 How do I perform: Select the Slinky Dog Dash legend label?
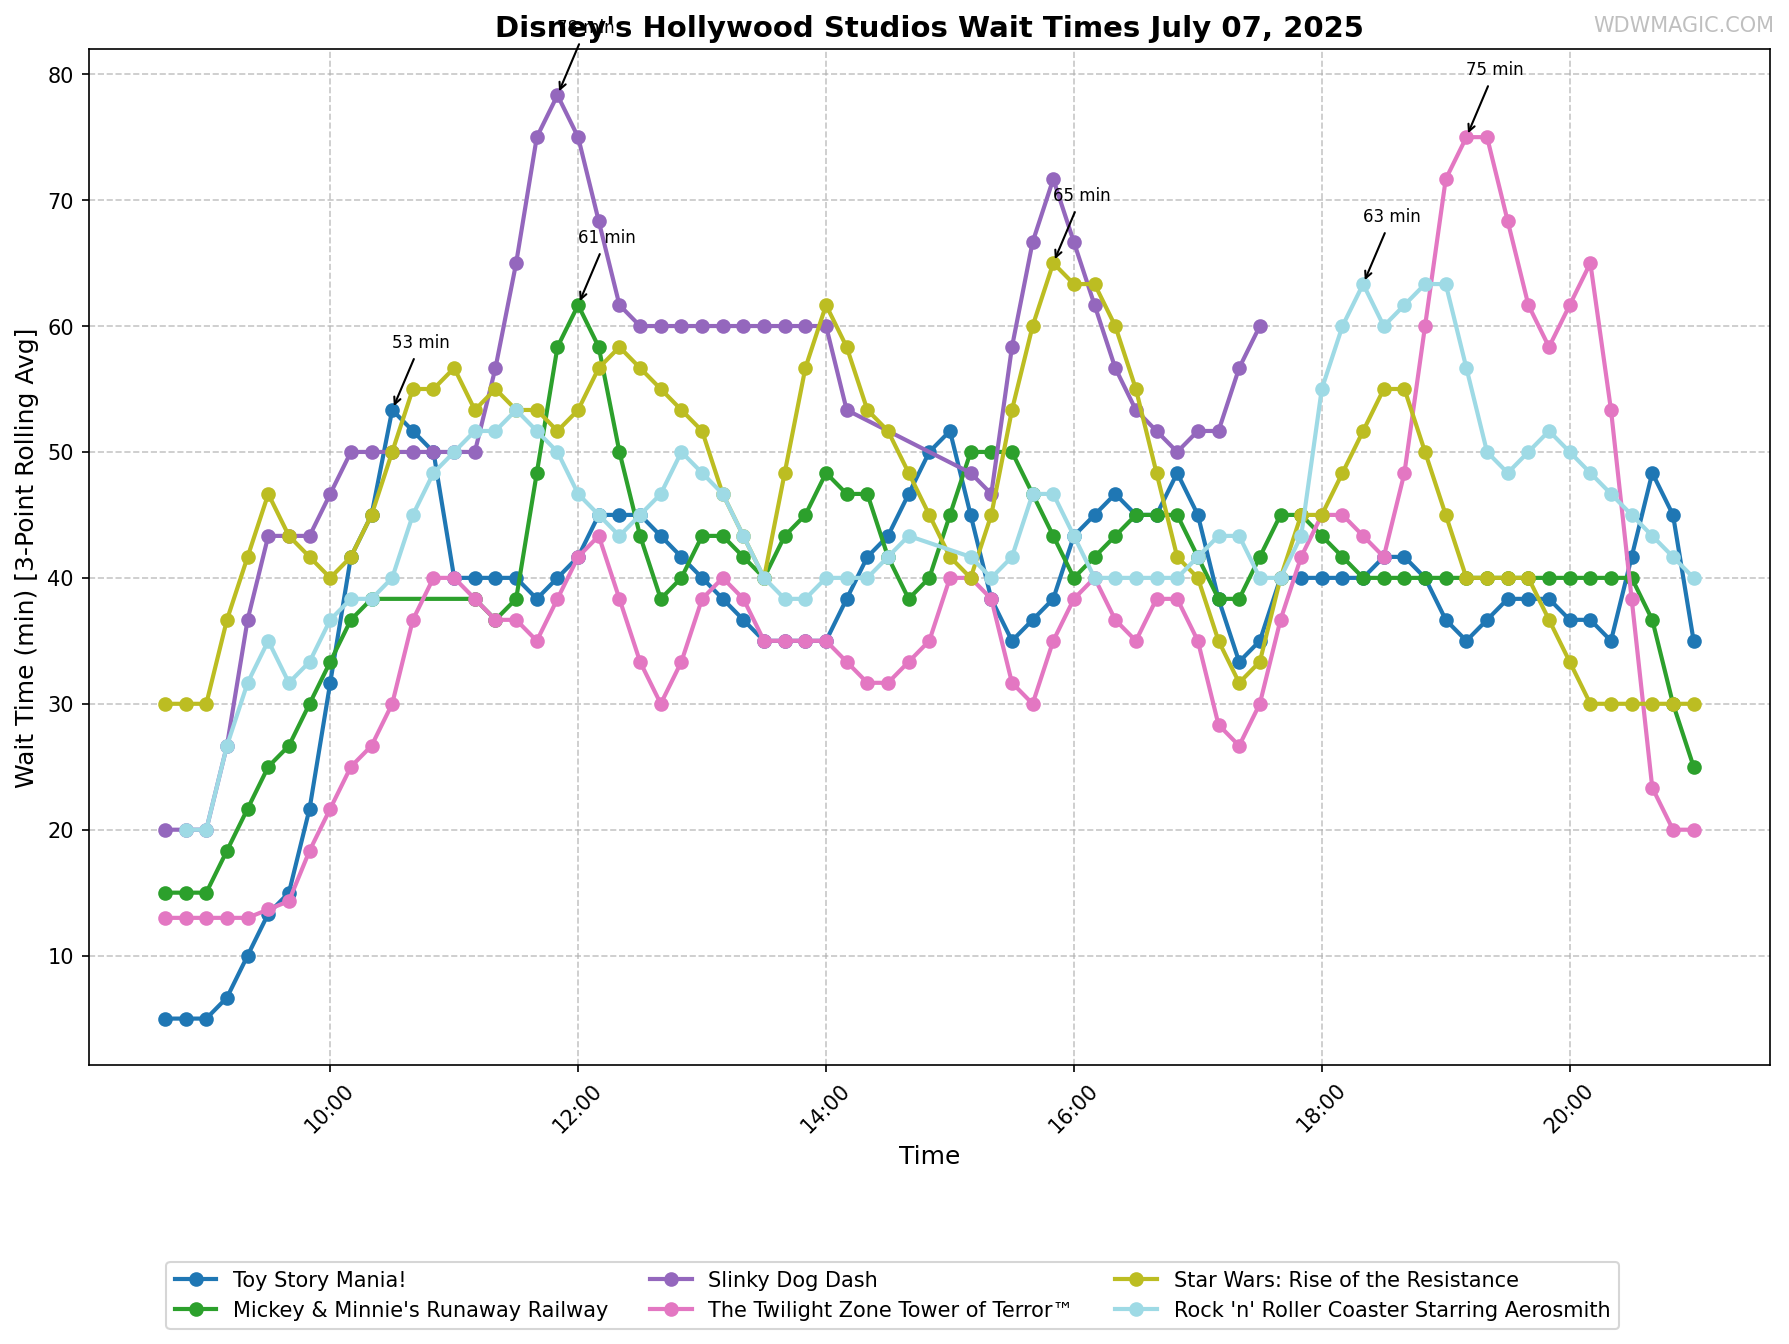(792, 1280)
